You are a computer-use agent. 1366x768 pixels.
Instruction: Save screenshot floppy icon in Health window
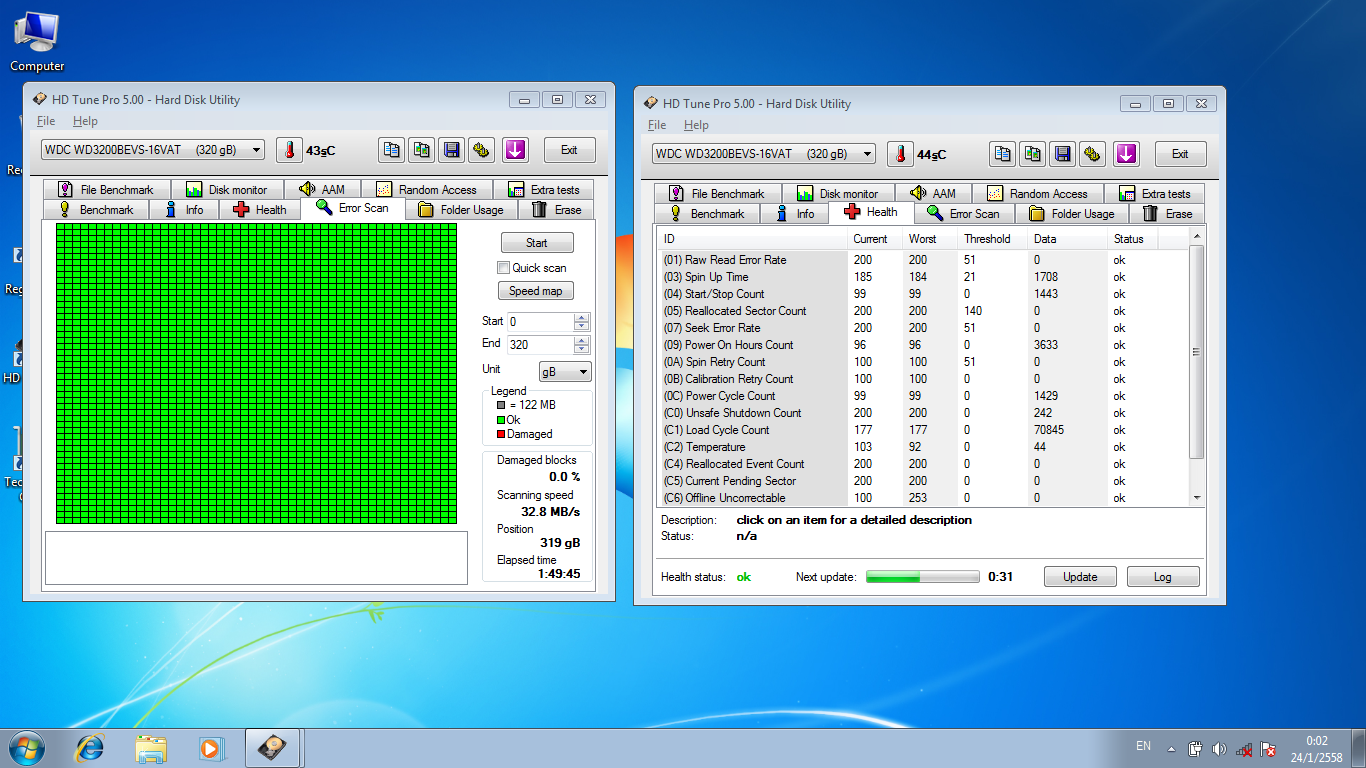[x=1063, y=154]
